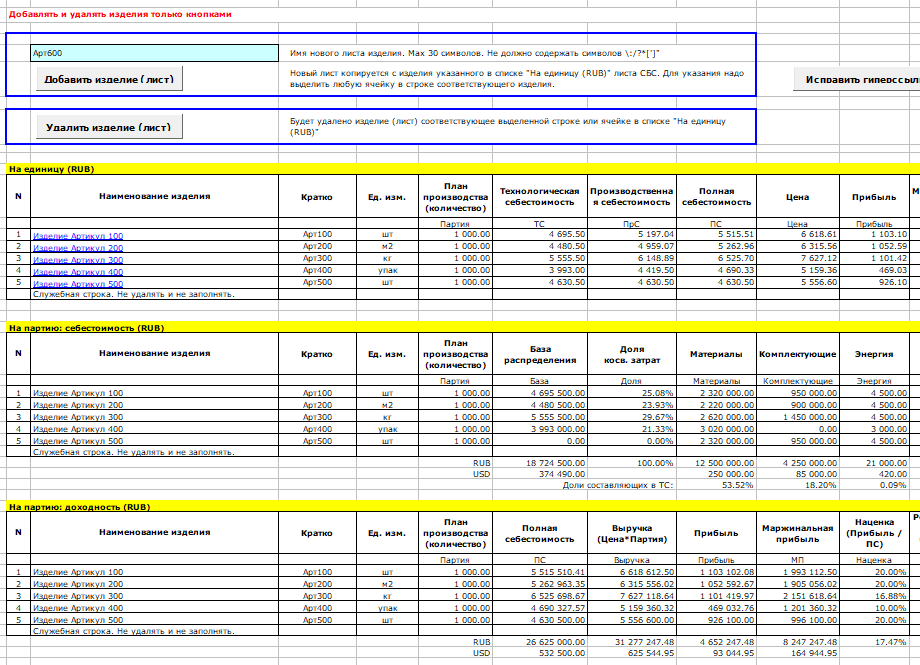Open the 'Изделие Артикул 100' hyperlink
The height and width of the screenshot is (665, 920).
78,235
